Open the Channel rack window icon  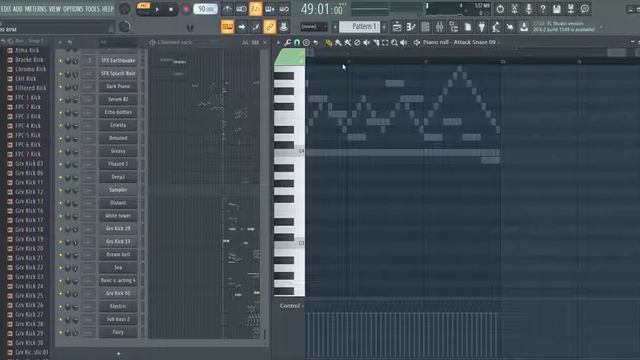[x=425, y=27]
